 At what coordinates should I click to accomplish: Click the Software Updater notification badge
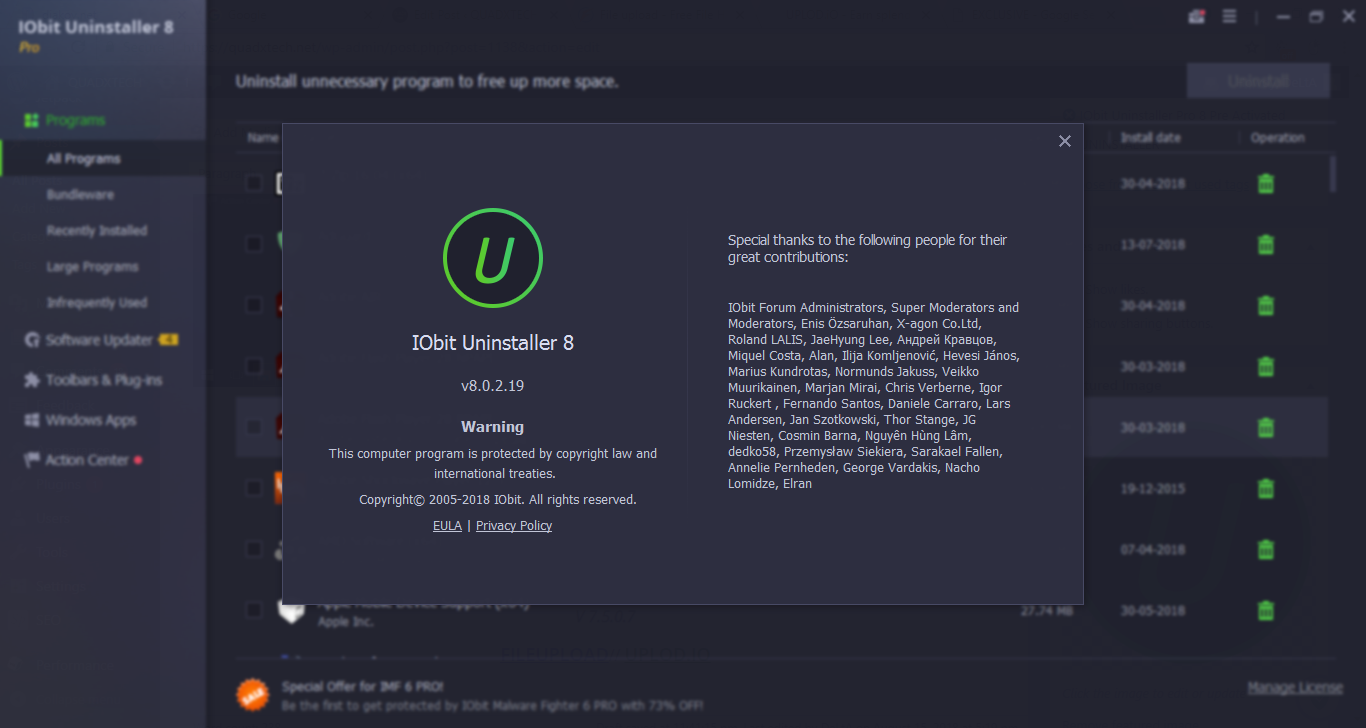pyautogui.click(x=168, y=340)
